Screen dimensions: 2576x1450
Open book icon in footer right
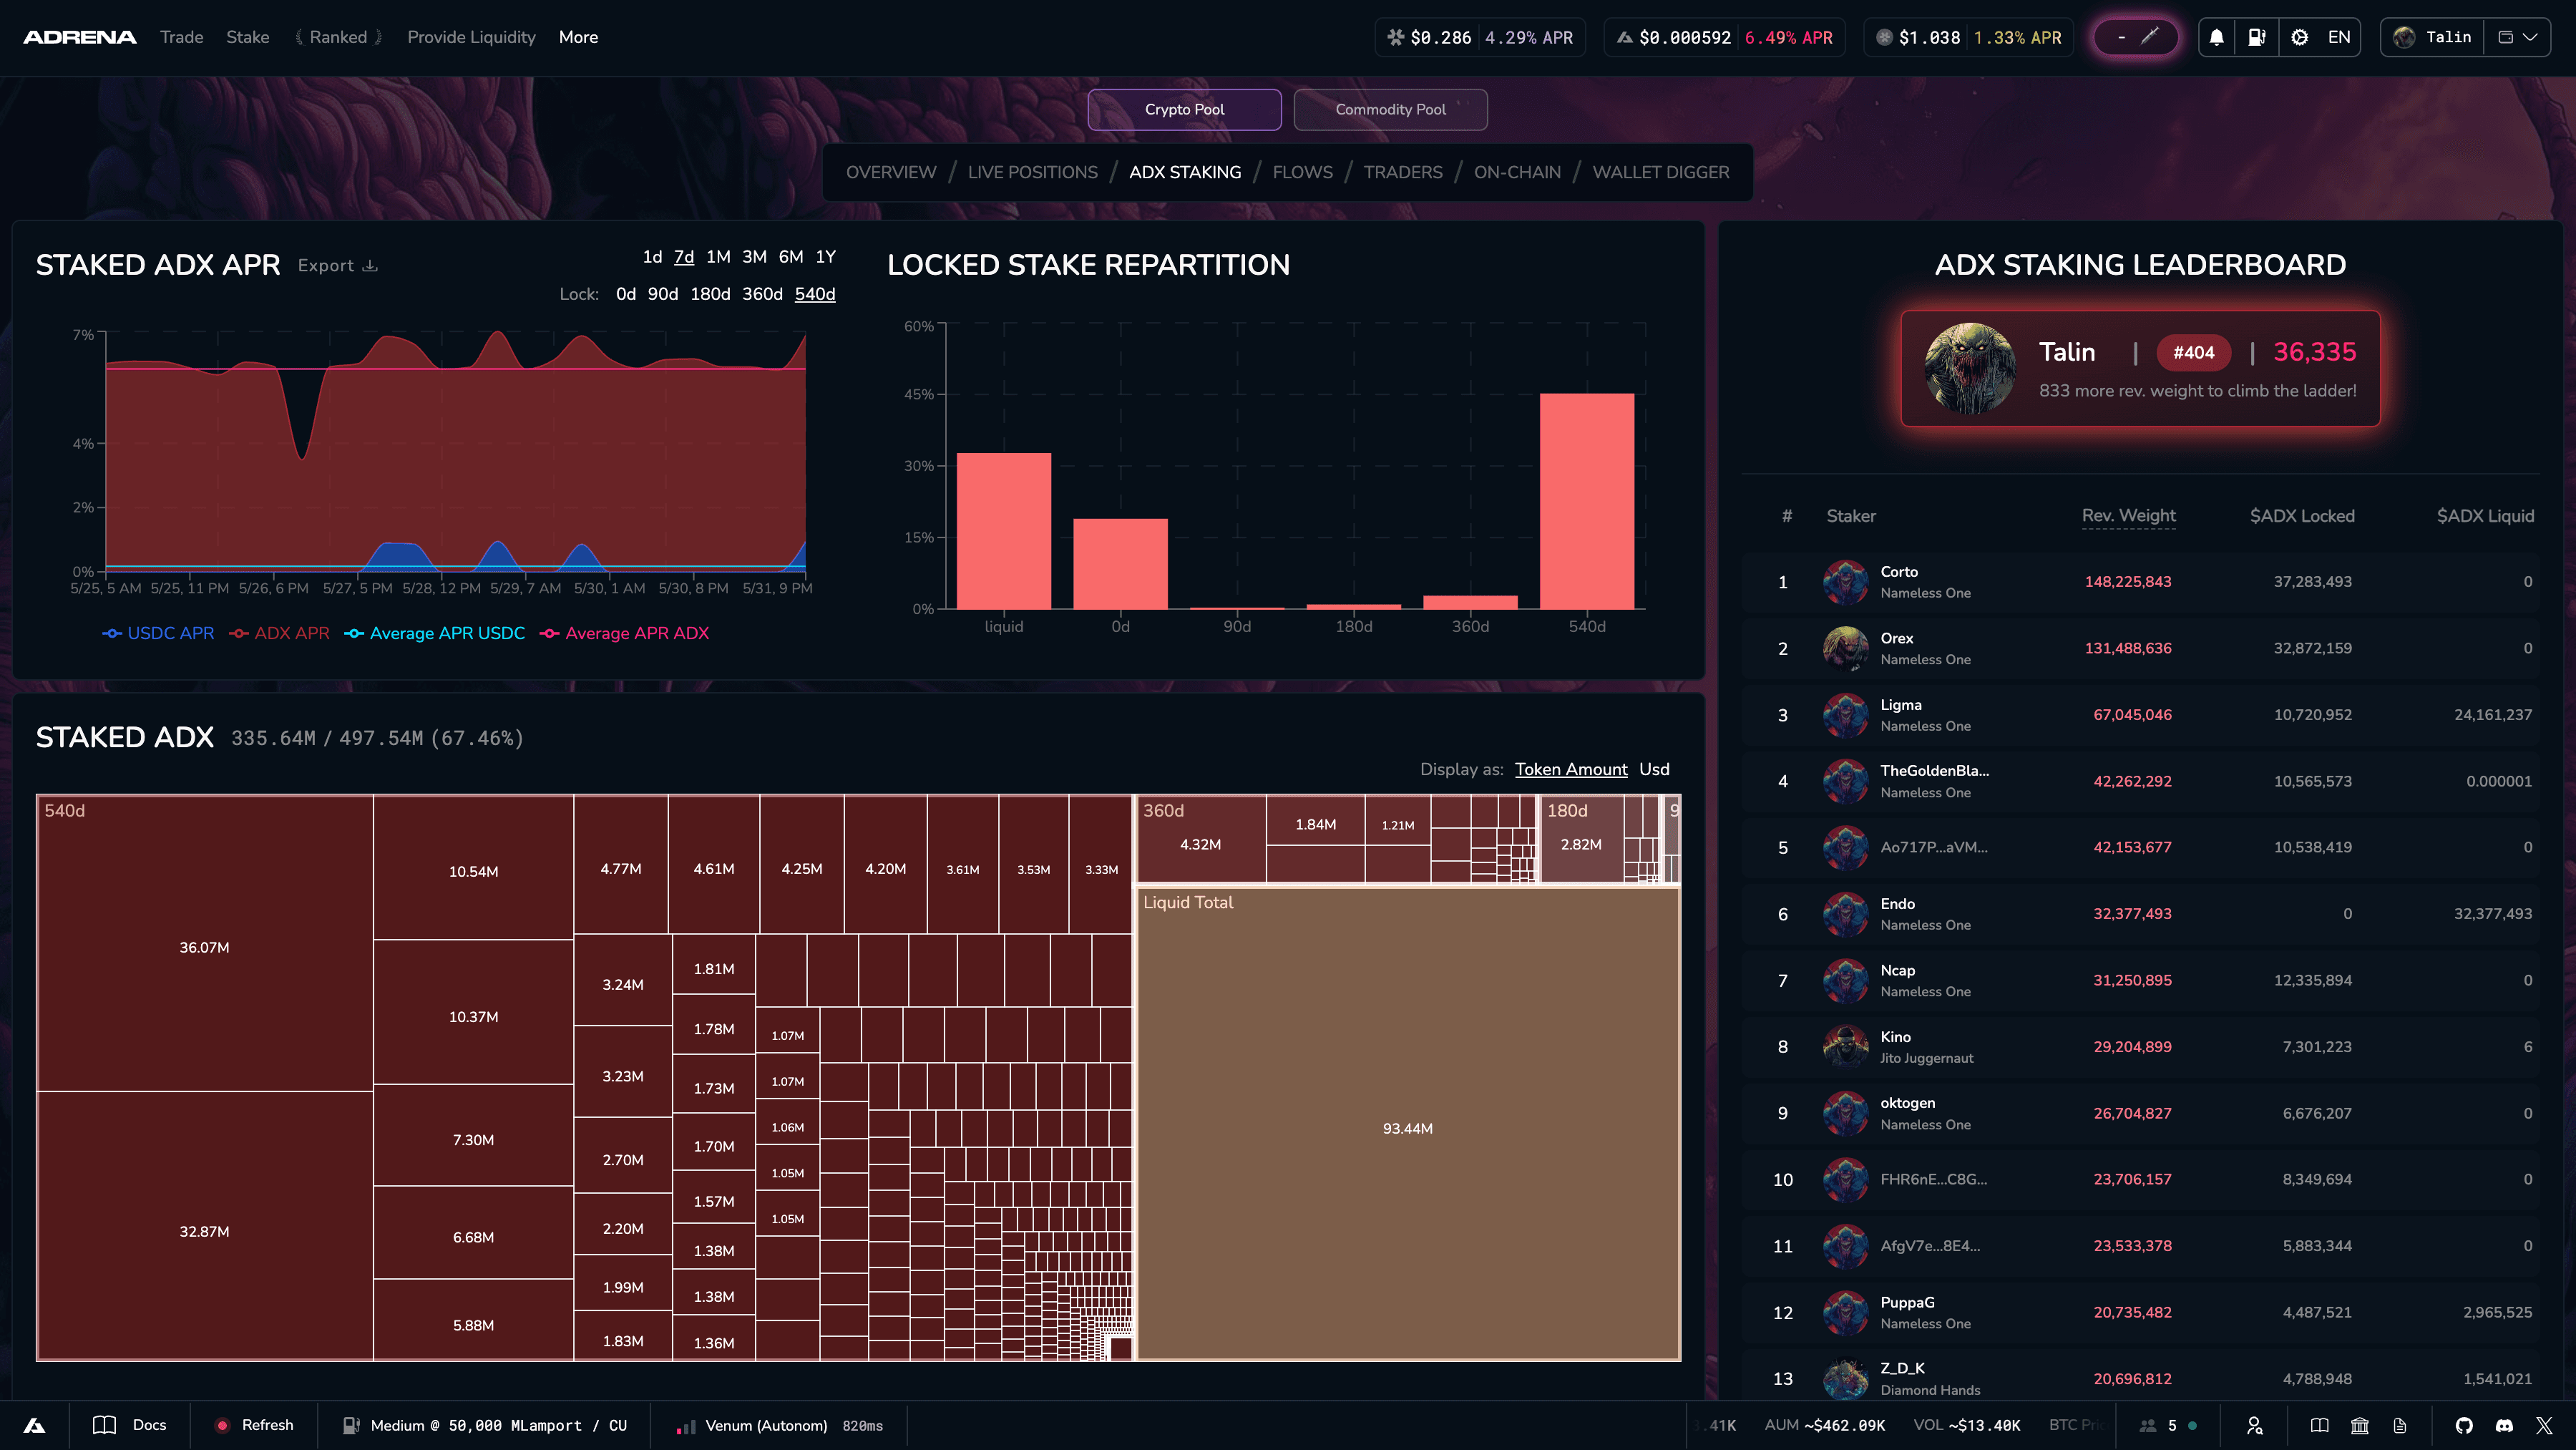(2320, 1425)
